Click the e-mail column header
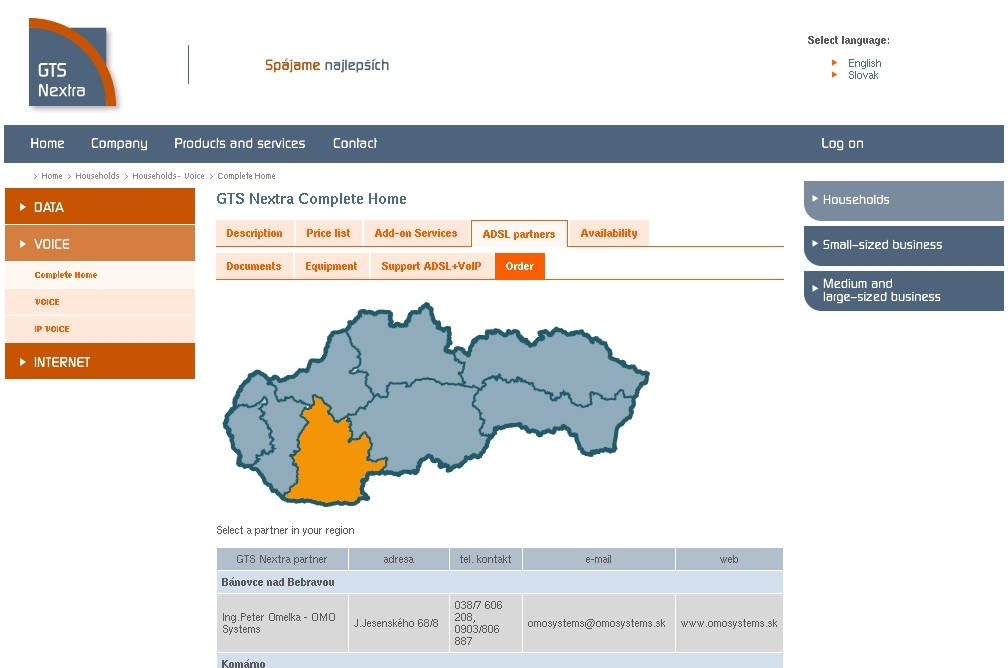This screenshot has width=1008, height=668. pyautogui.click(x=598, y=559)
